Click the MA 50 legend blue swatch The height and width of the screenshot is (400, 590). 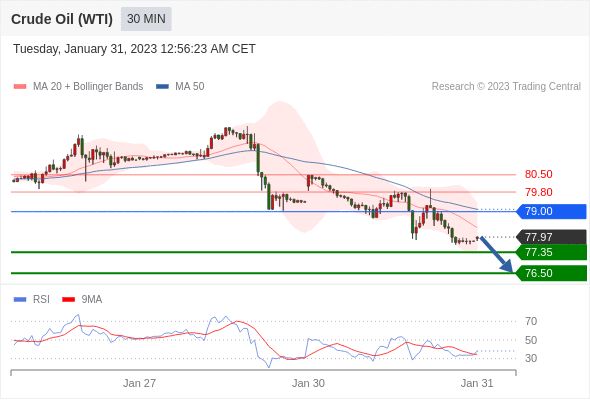point(162,87)
